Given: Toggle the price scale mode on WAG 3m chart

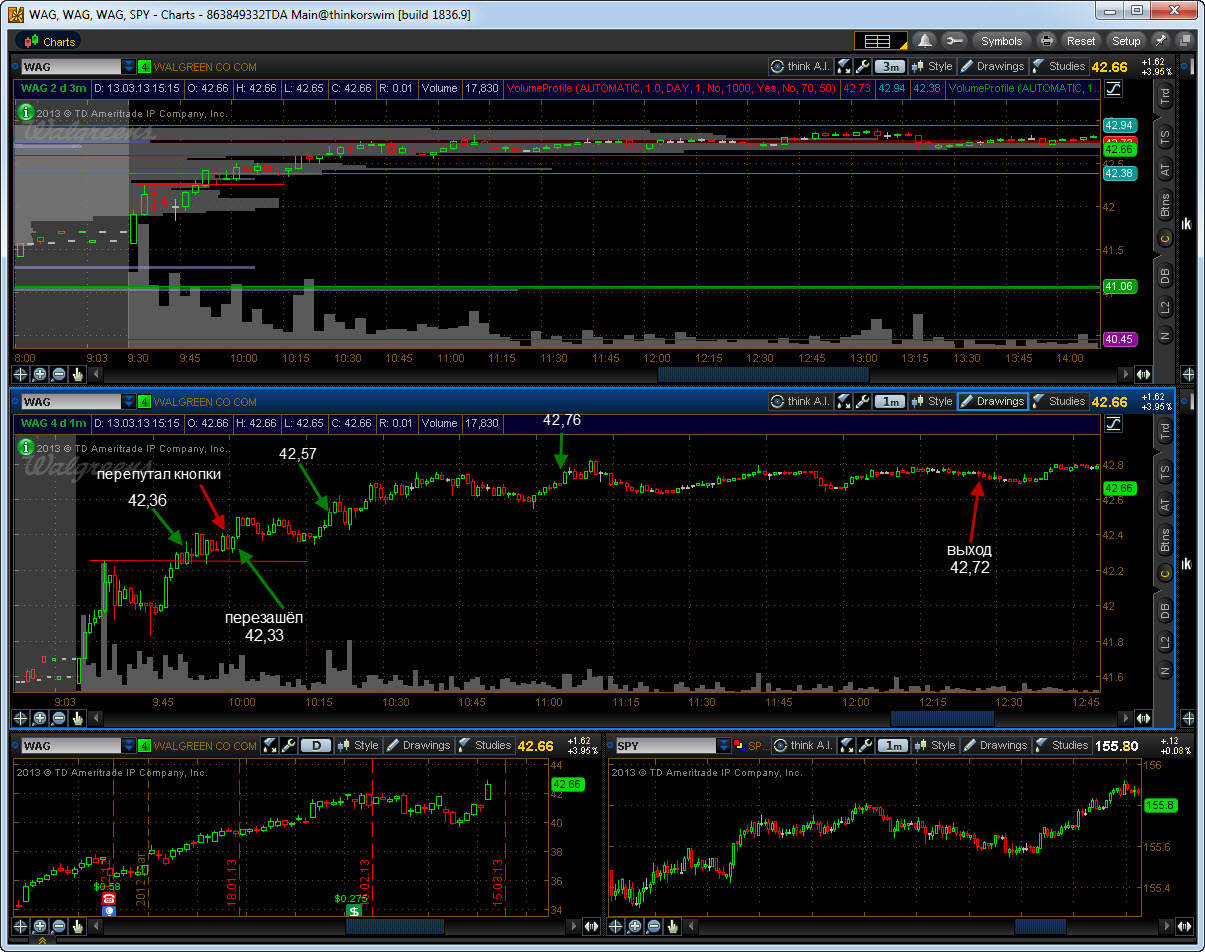Looking at the screenshot, I should click(1114, 88).
